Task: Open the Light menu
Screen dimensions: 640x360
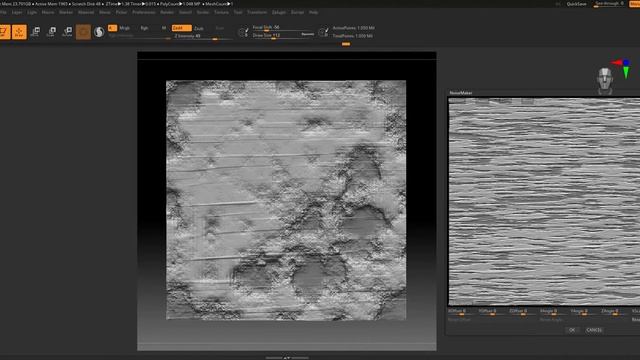Action: pyautogui.click(x=32, y=13)
